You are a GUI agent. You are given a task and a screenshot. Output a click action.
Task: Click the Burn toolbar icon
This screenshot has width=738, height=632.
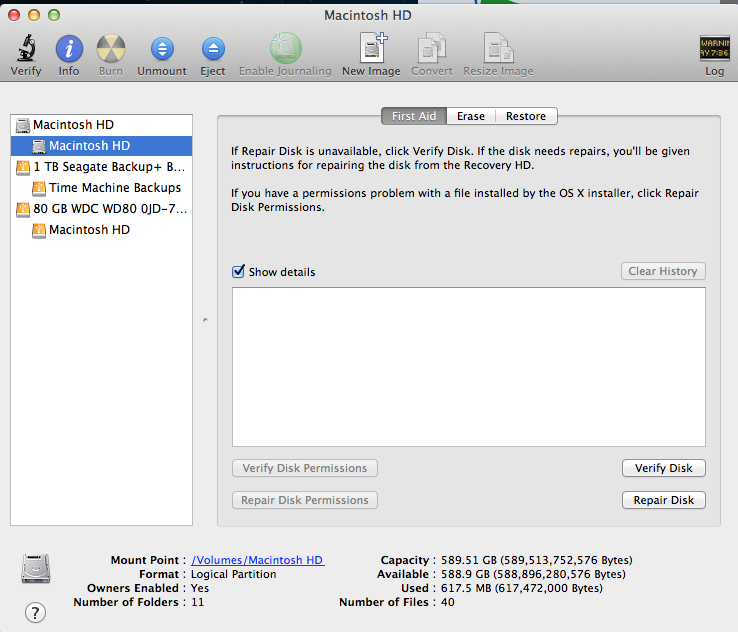pyautogui.click(x=111, y=48)
